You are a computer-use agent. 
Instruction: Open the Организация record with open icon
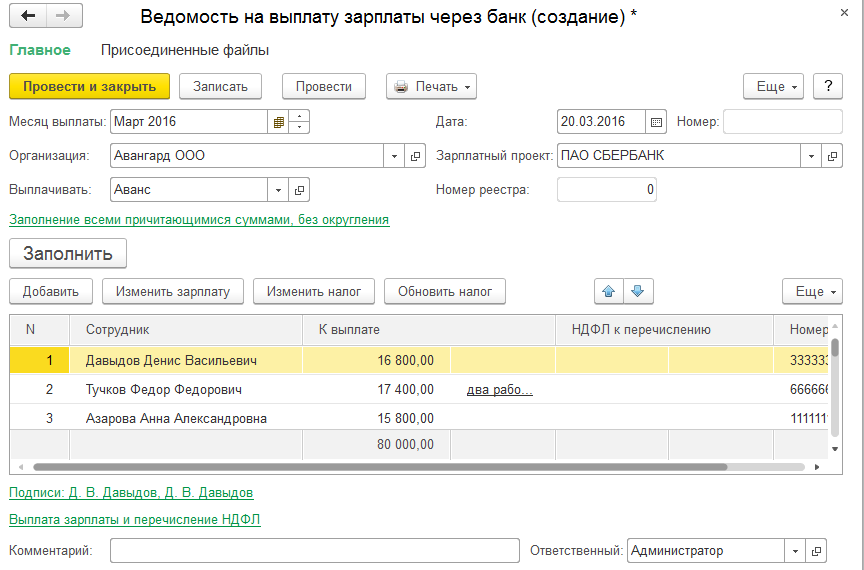click(x=416, y=156)
